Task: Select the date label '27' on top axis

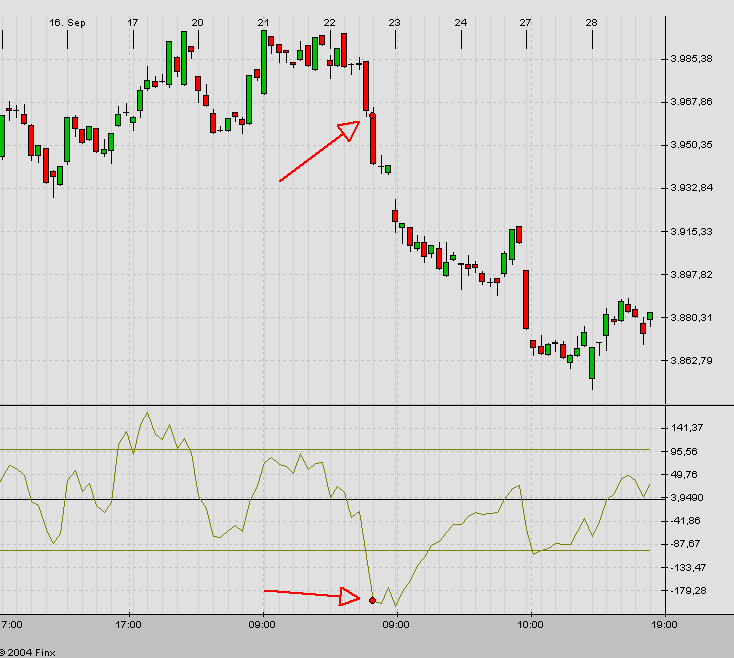Action: coord(526,22)
